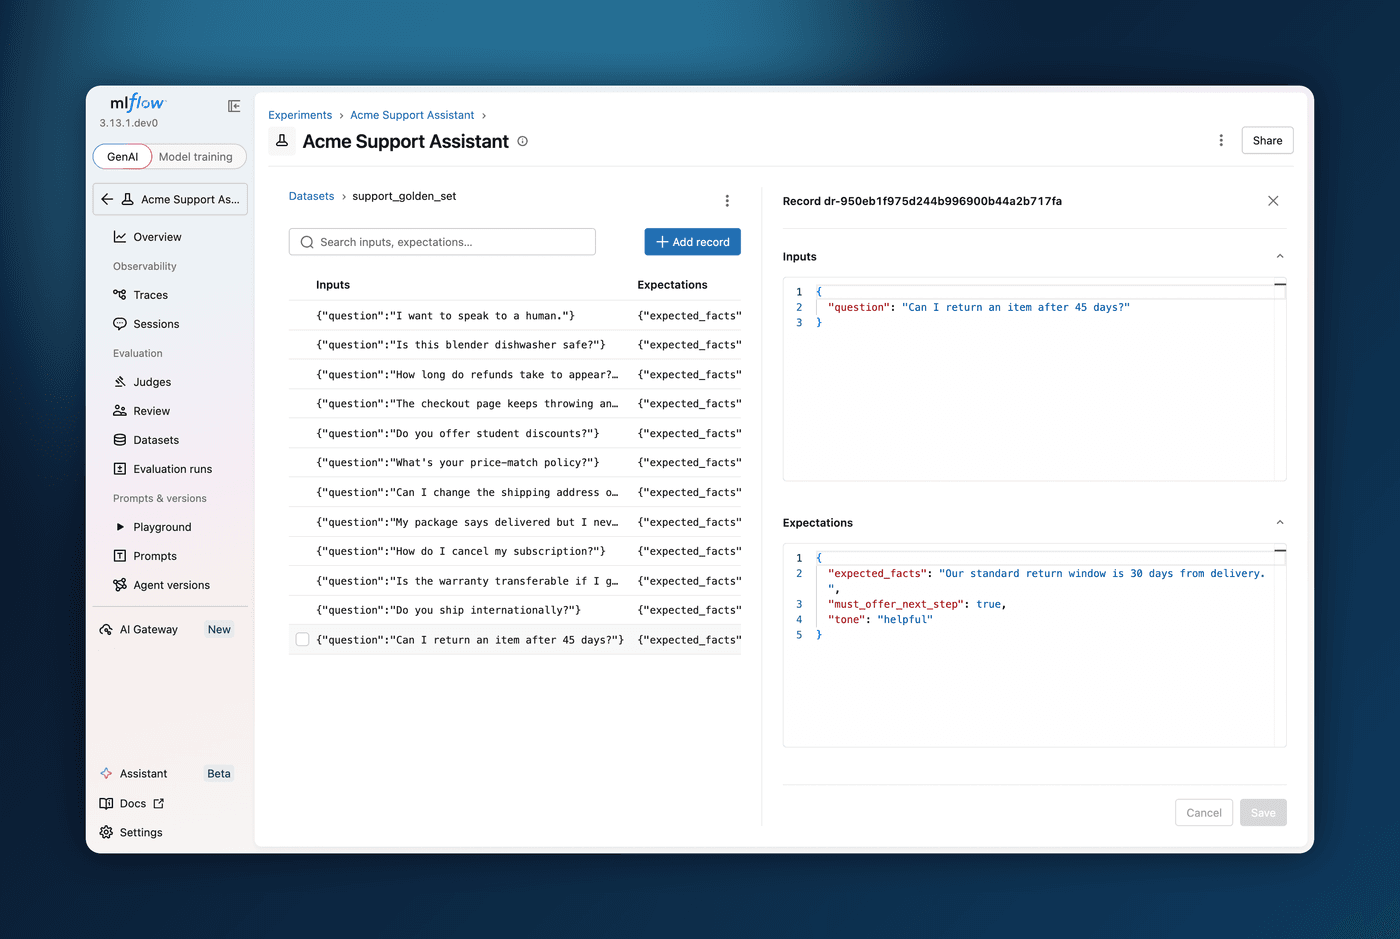Follow the Datasets breadcrumb link
Screen dimensions: 1400x939
pos(312,196)
